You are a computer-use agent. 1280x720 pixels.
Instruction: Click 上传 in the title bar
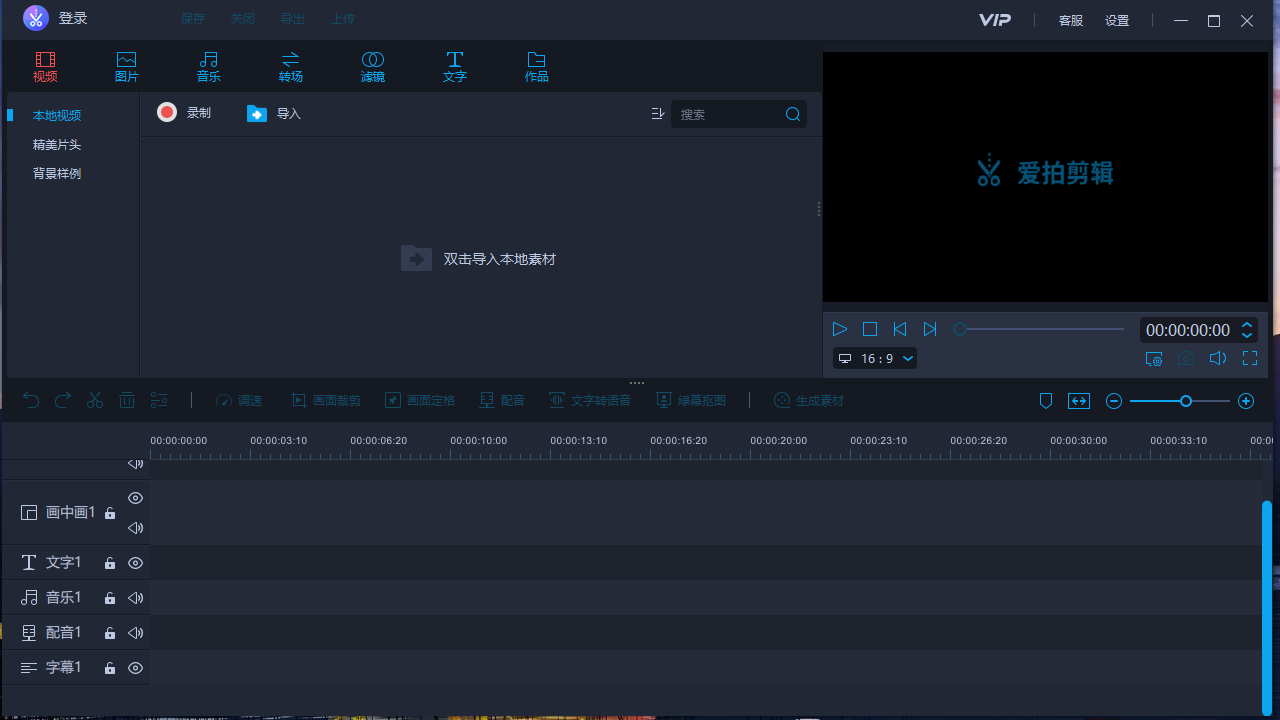343,19
